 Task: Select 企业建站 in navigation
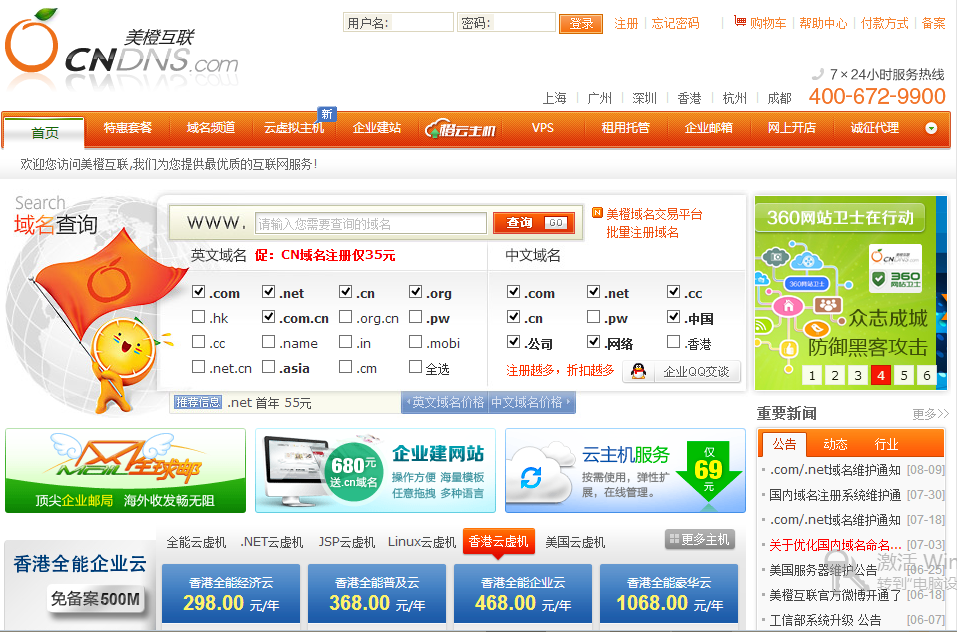(377, 128)
